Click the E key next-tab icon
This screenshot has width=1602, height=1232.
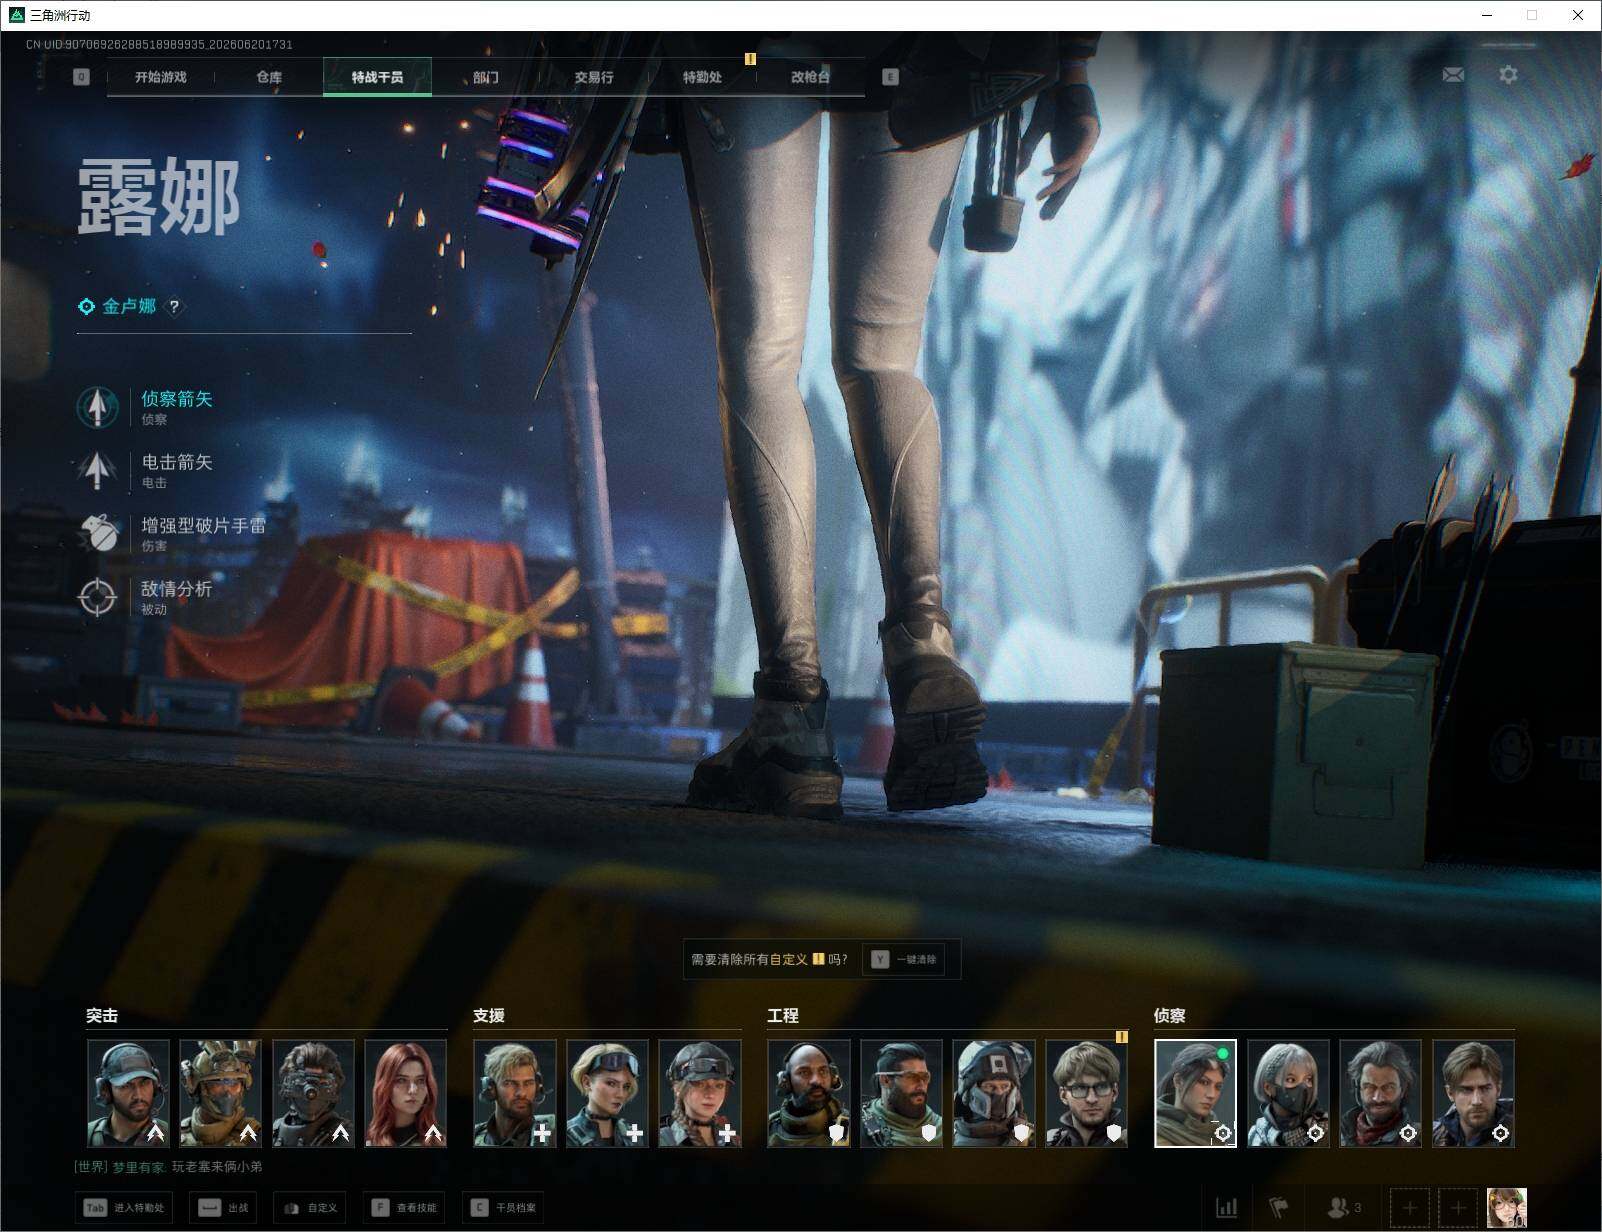[890, 77]
